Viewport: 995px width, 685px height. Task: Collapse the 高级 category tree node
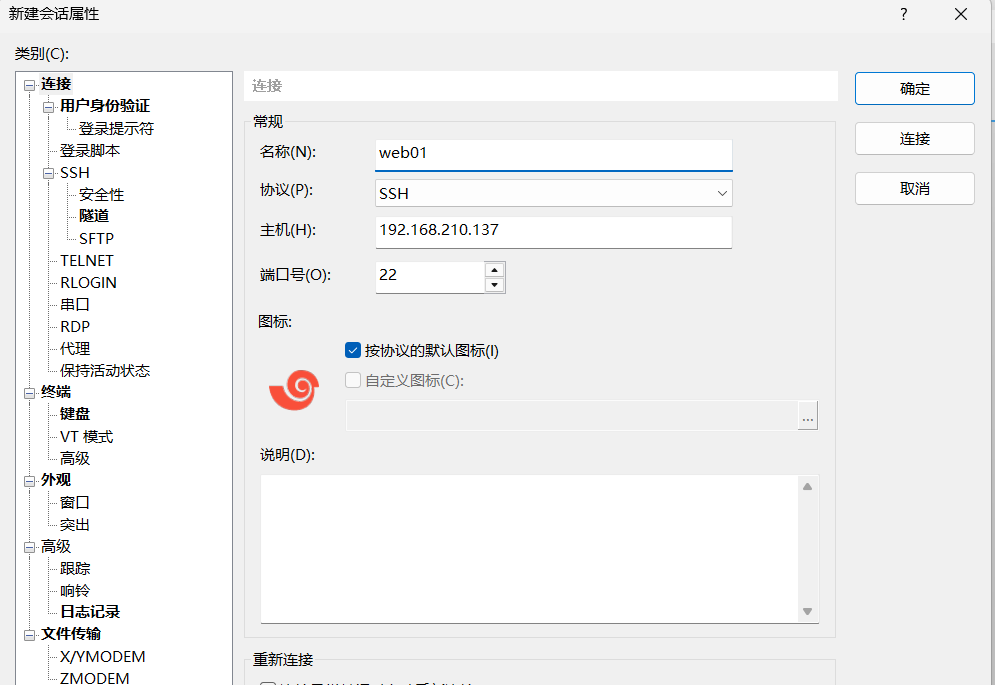click(29, 547)
